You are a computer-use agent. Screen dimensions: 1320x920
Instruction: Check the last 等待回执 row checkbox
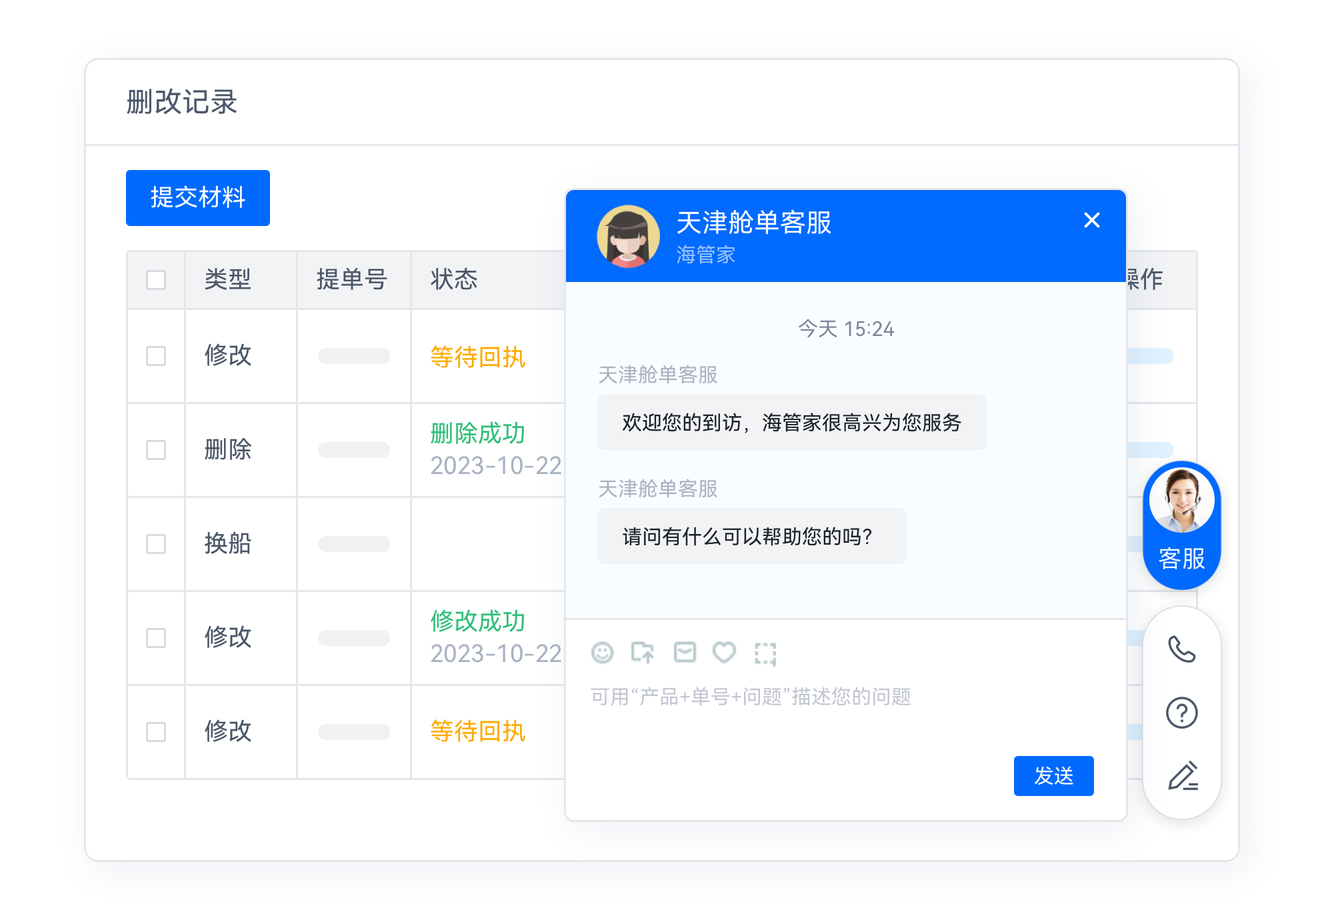coord(156,731)
